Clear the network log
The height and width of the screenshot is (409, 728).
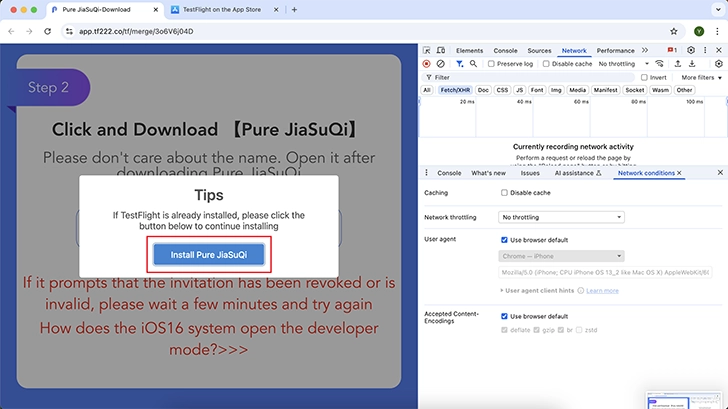coord(440,64)
